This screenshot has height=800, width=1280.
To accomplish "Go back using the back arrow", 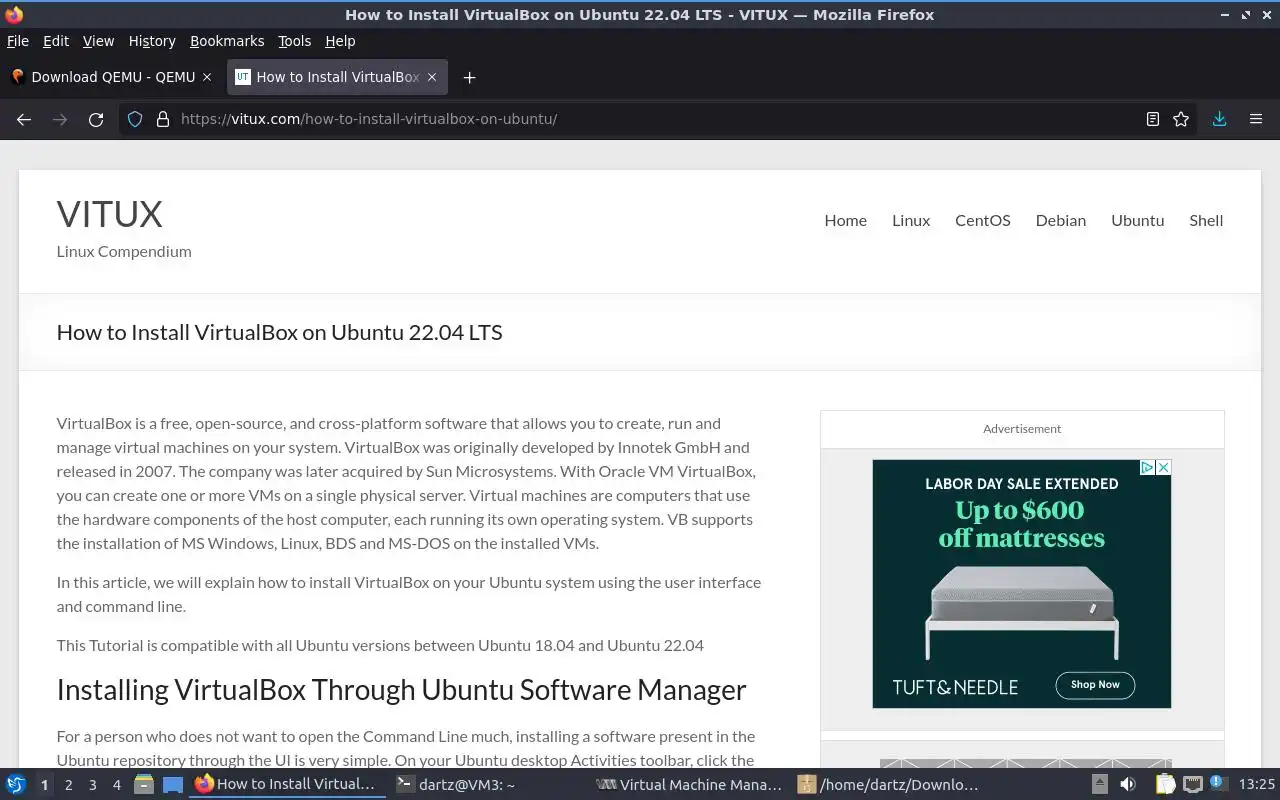I will (x=24, y=119).
